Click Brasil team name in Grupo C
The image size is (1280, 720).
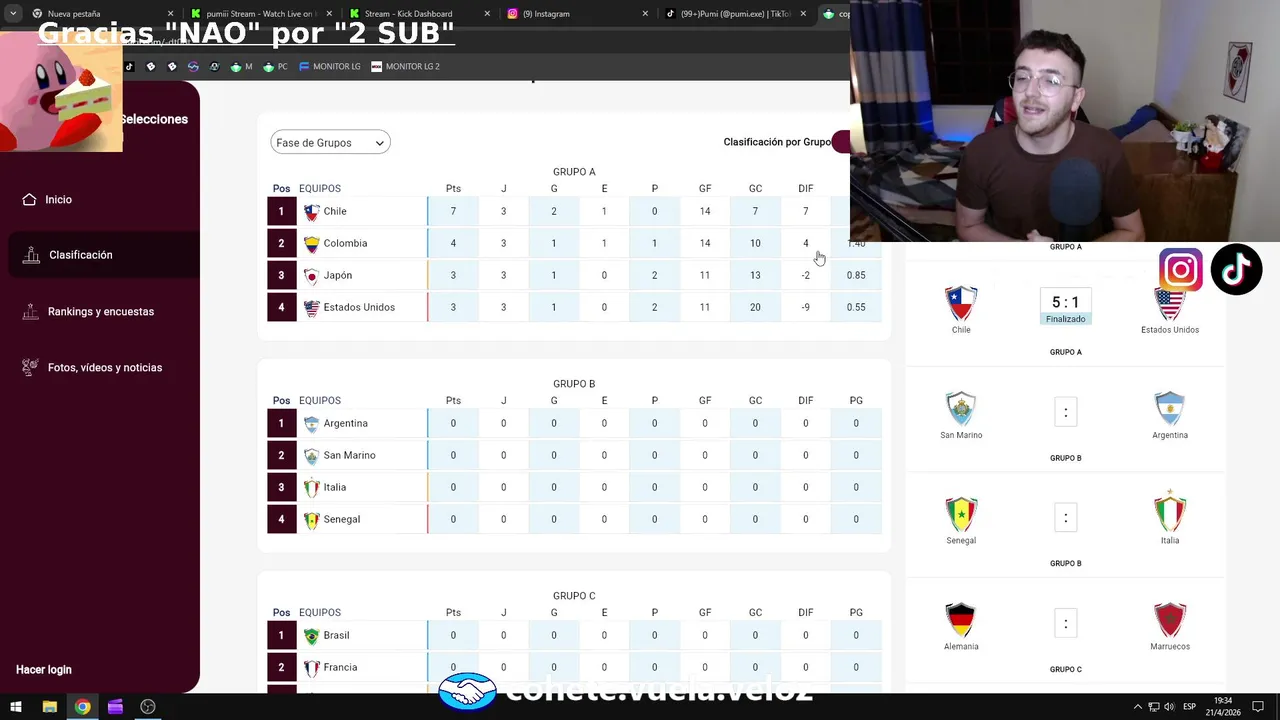pos(336,635)
